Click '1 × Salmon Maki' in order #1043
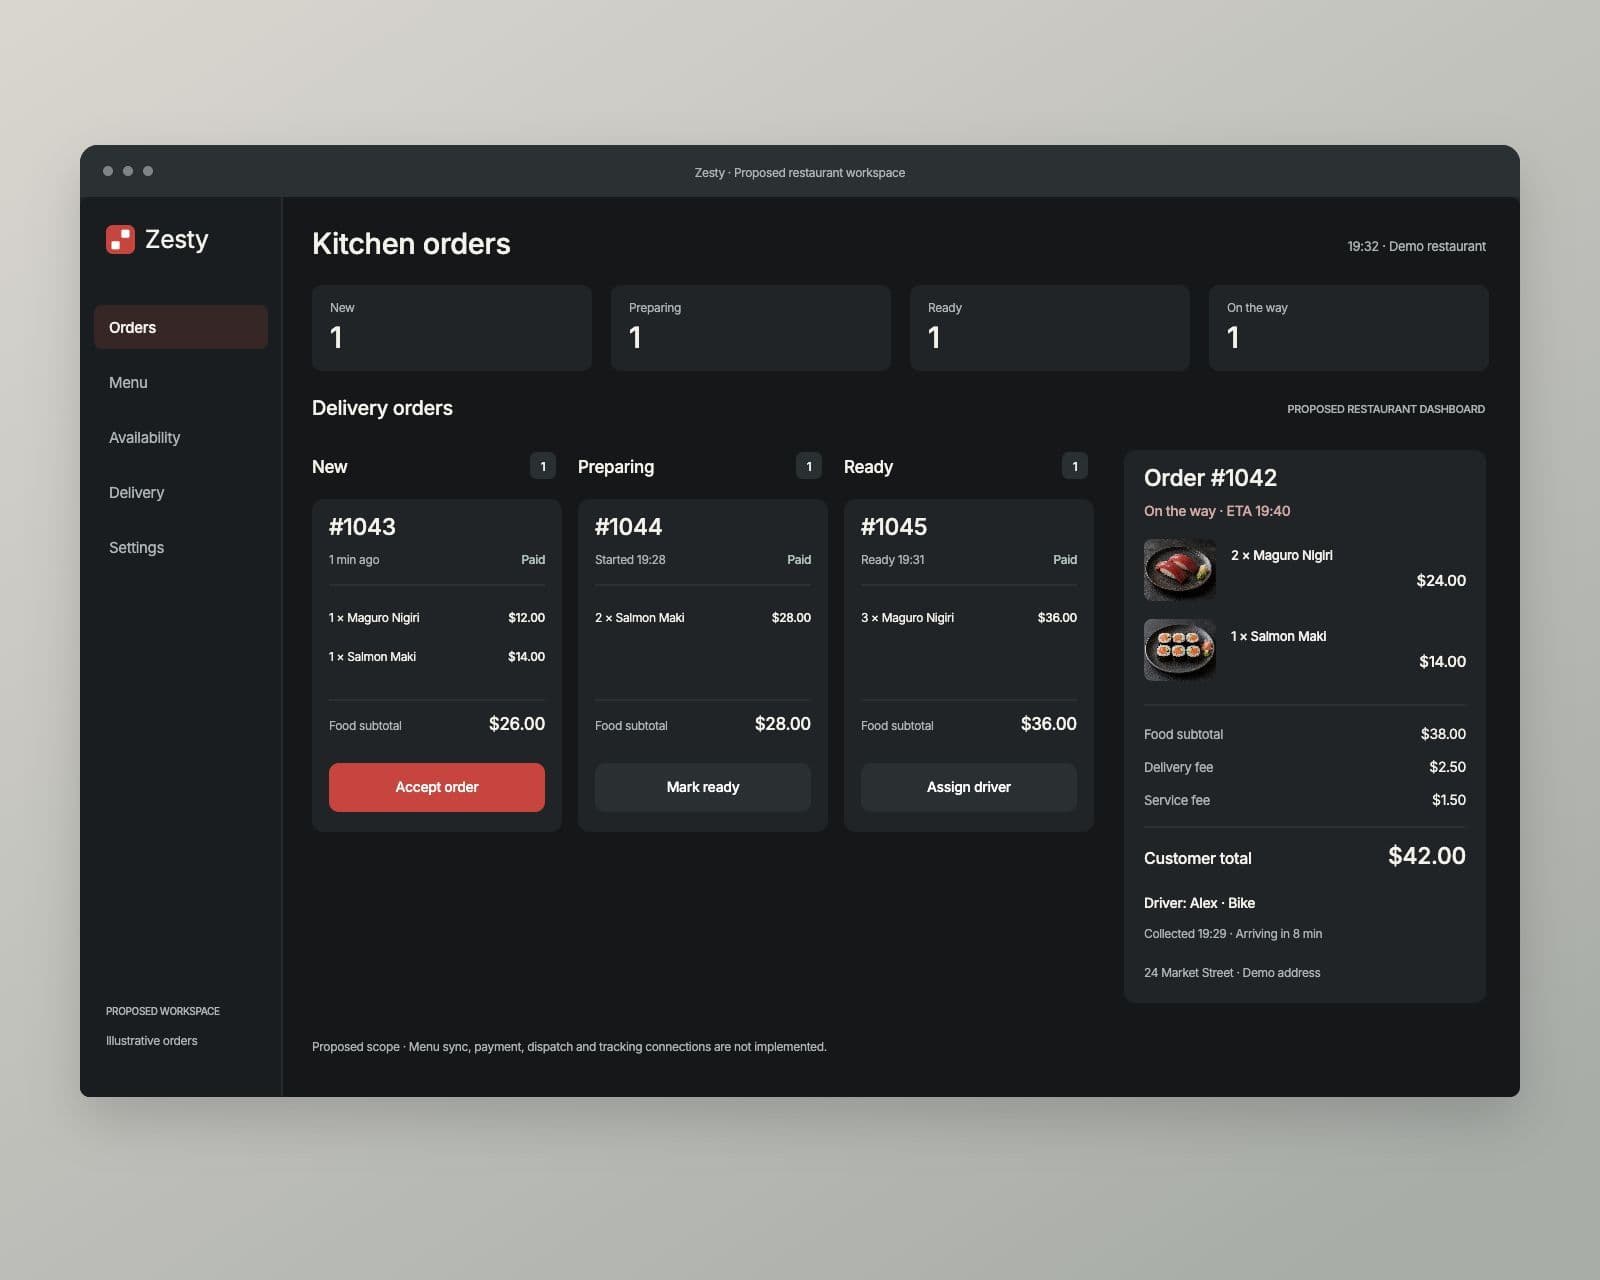The width and height of the screenshot is (1600, 1280). tap(372, 657)
